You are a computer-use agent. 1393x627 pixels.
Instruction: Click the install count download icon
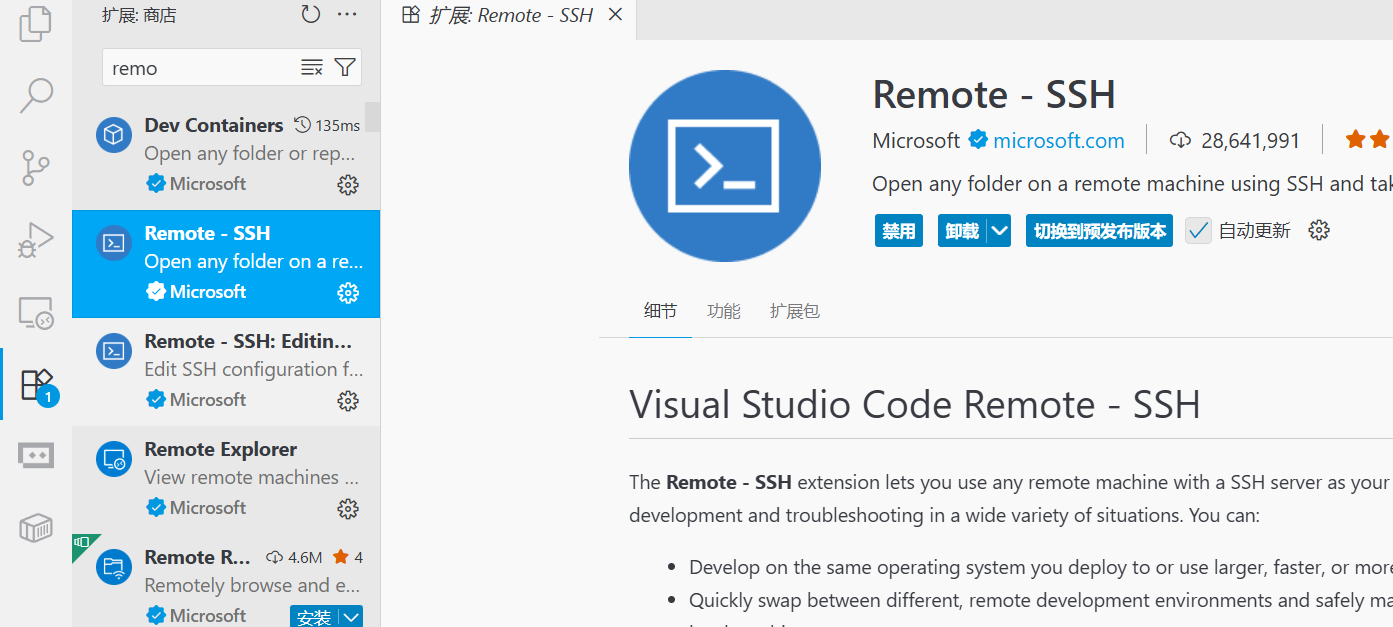coord(1180,140)
